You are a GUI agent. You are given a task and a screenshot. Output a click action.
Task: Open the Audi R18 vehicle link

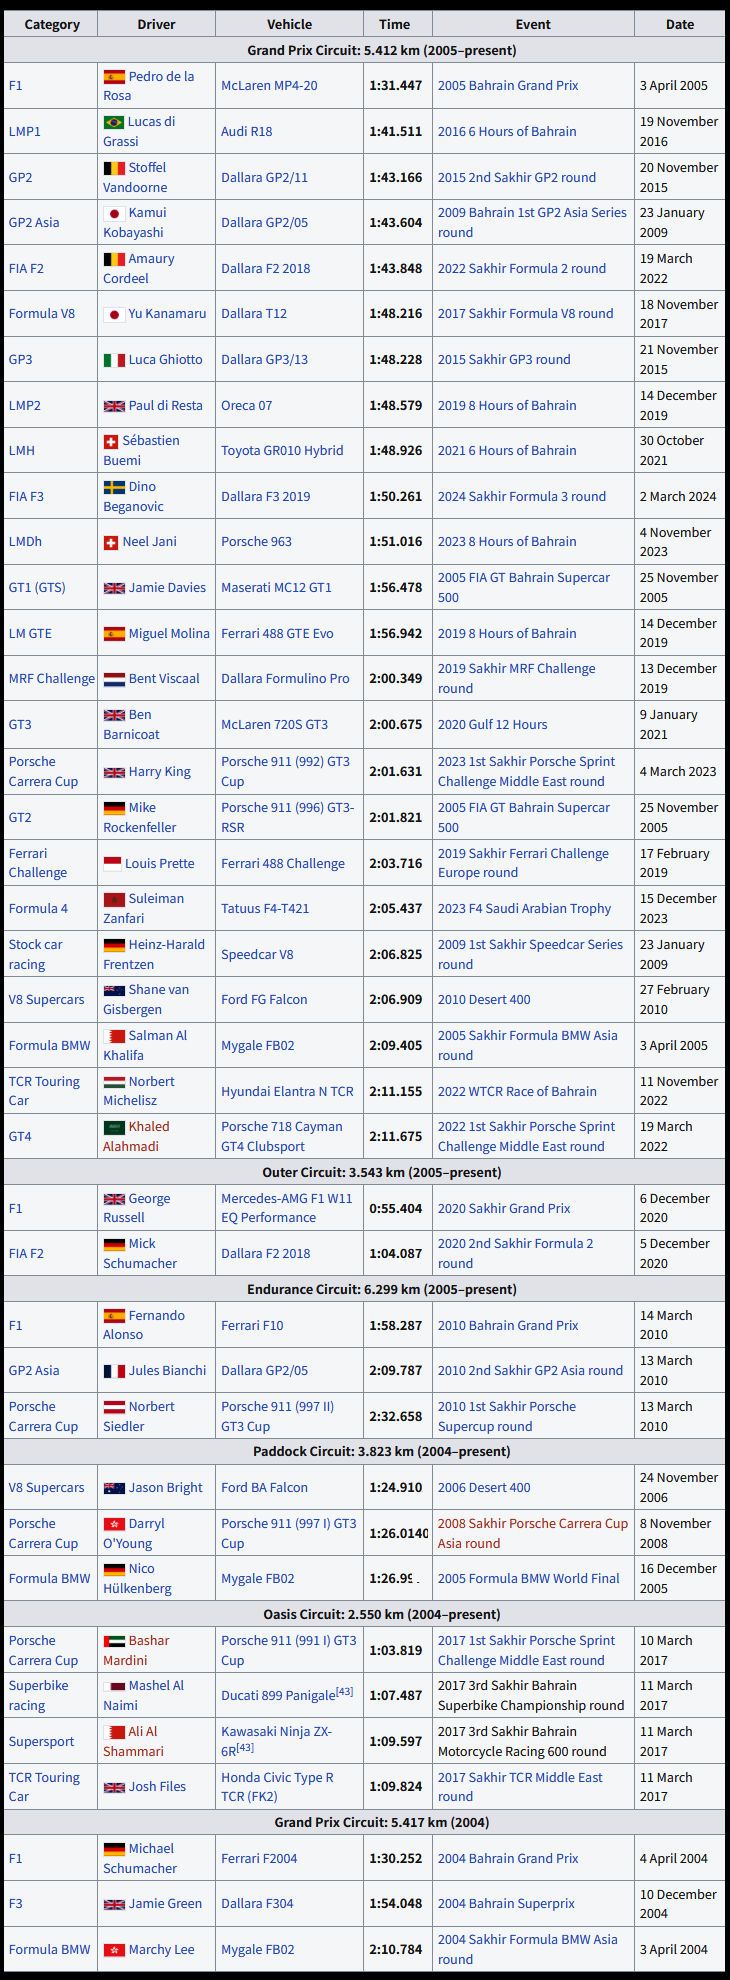tap(247, 132)
